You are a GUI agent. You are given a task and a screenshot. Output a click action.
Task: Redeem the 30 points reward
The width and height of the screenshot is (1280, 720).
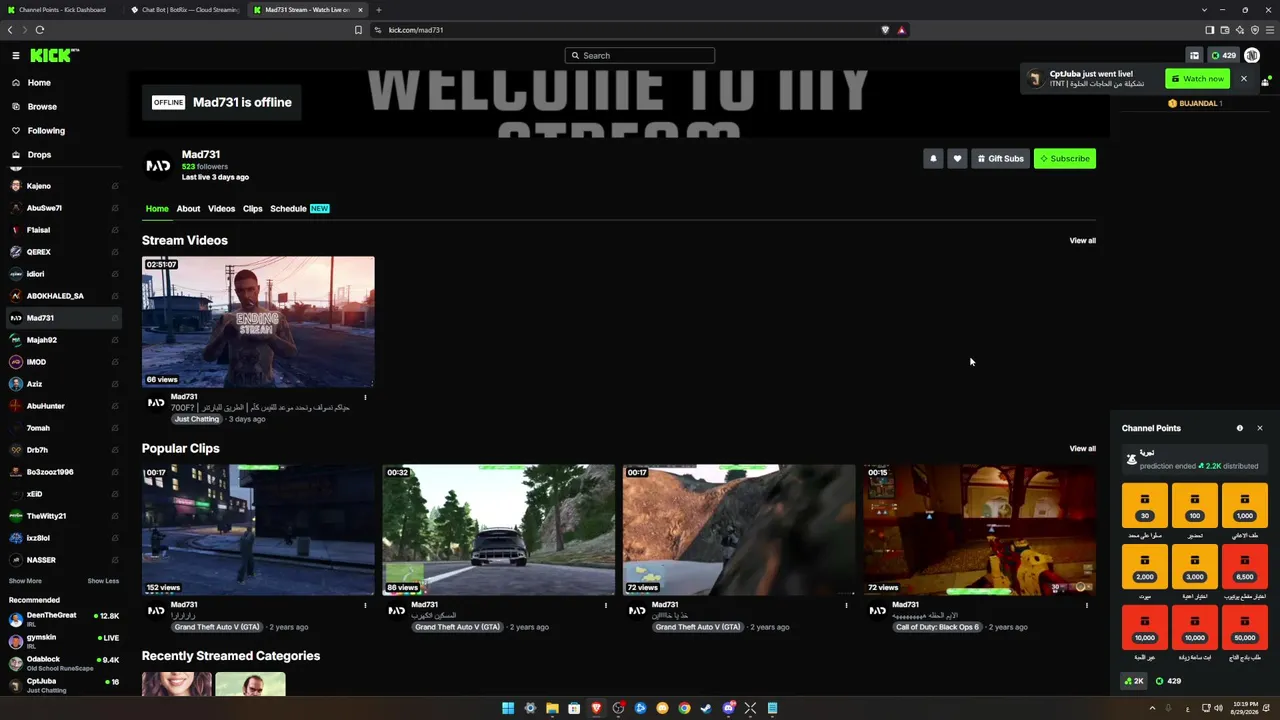pyautogui.click(x=1145, y=506)
